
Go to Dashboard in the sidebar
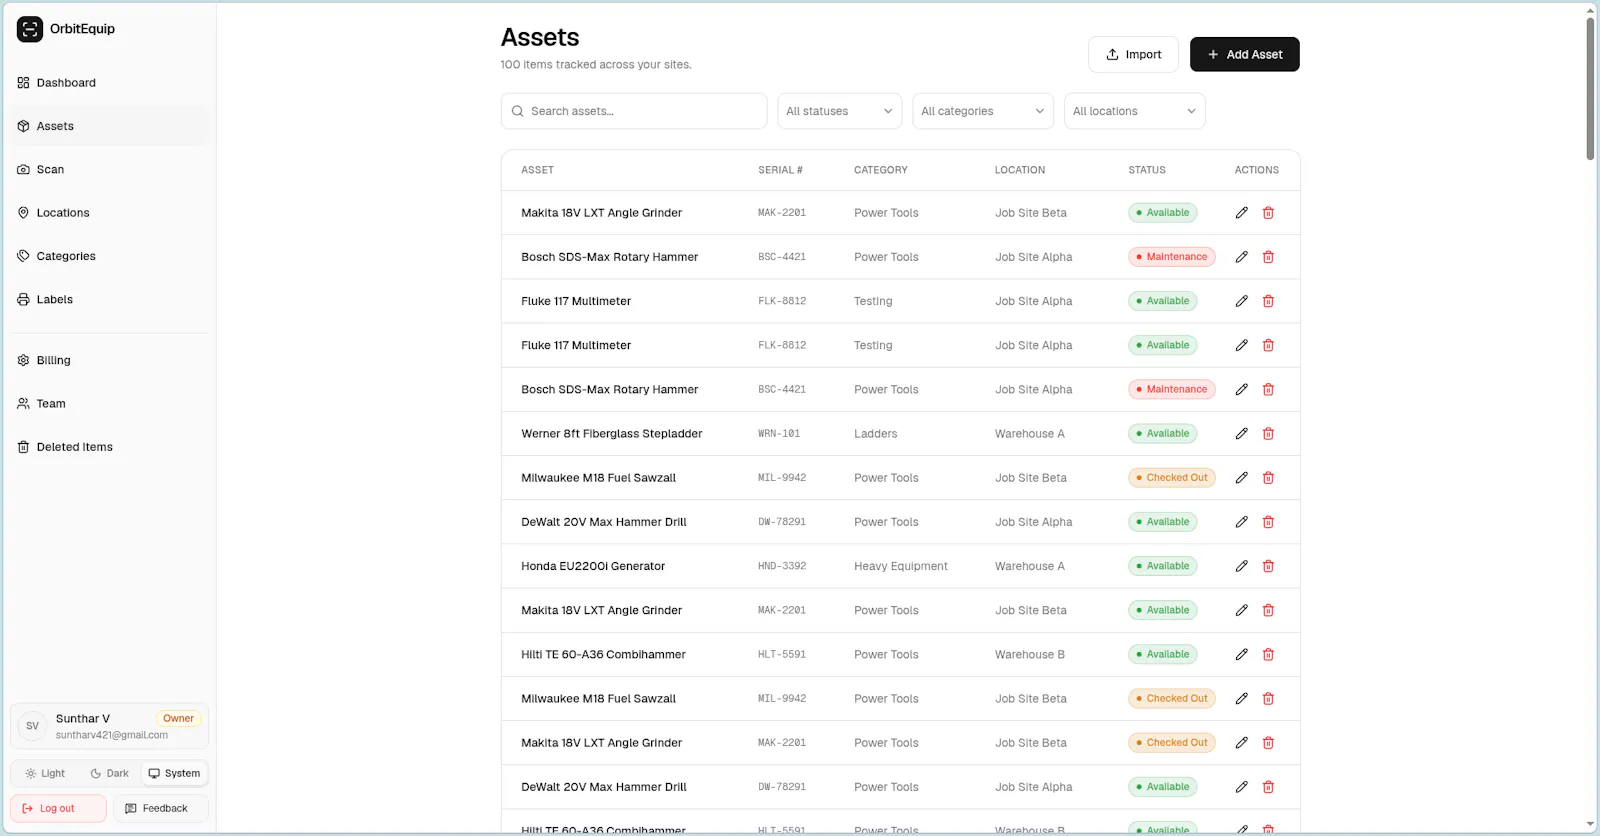110,83
